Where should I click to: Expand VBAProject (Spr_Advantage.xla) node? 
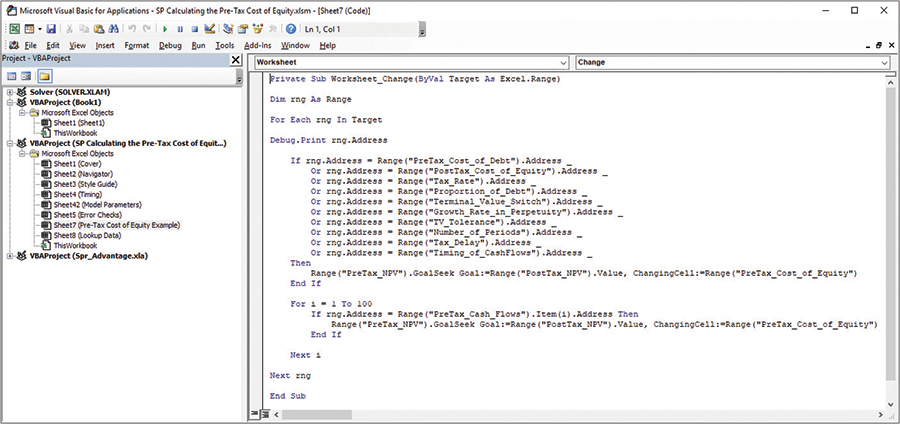click(x=9, y=256)
